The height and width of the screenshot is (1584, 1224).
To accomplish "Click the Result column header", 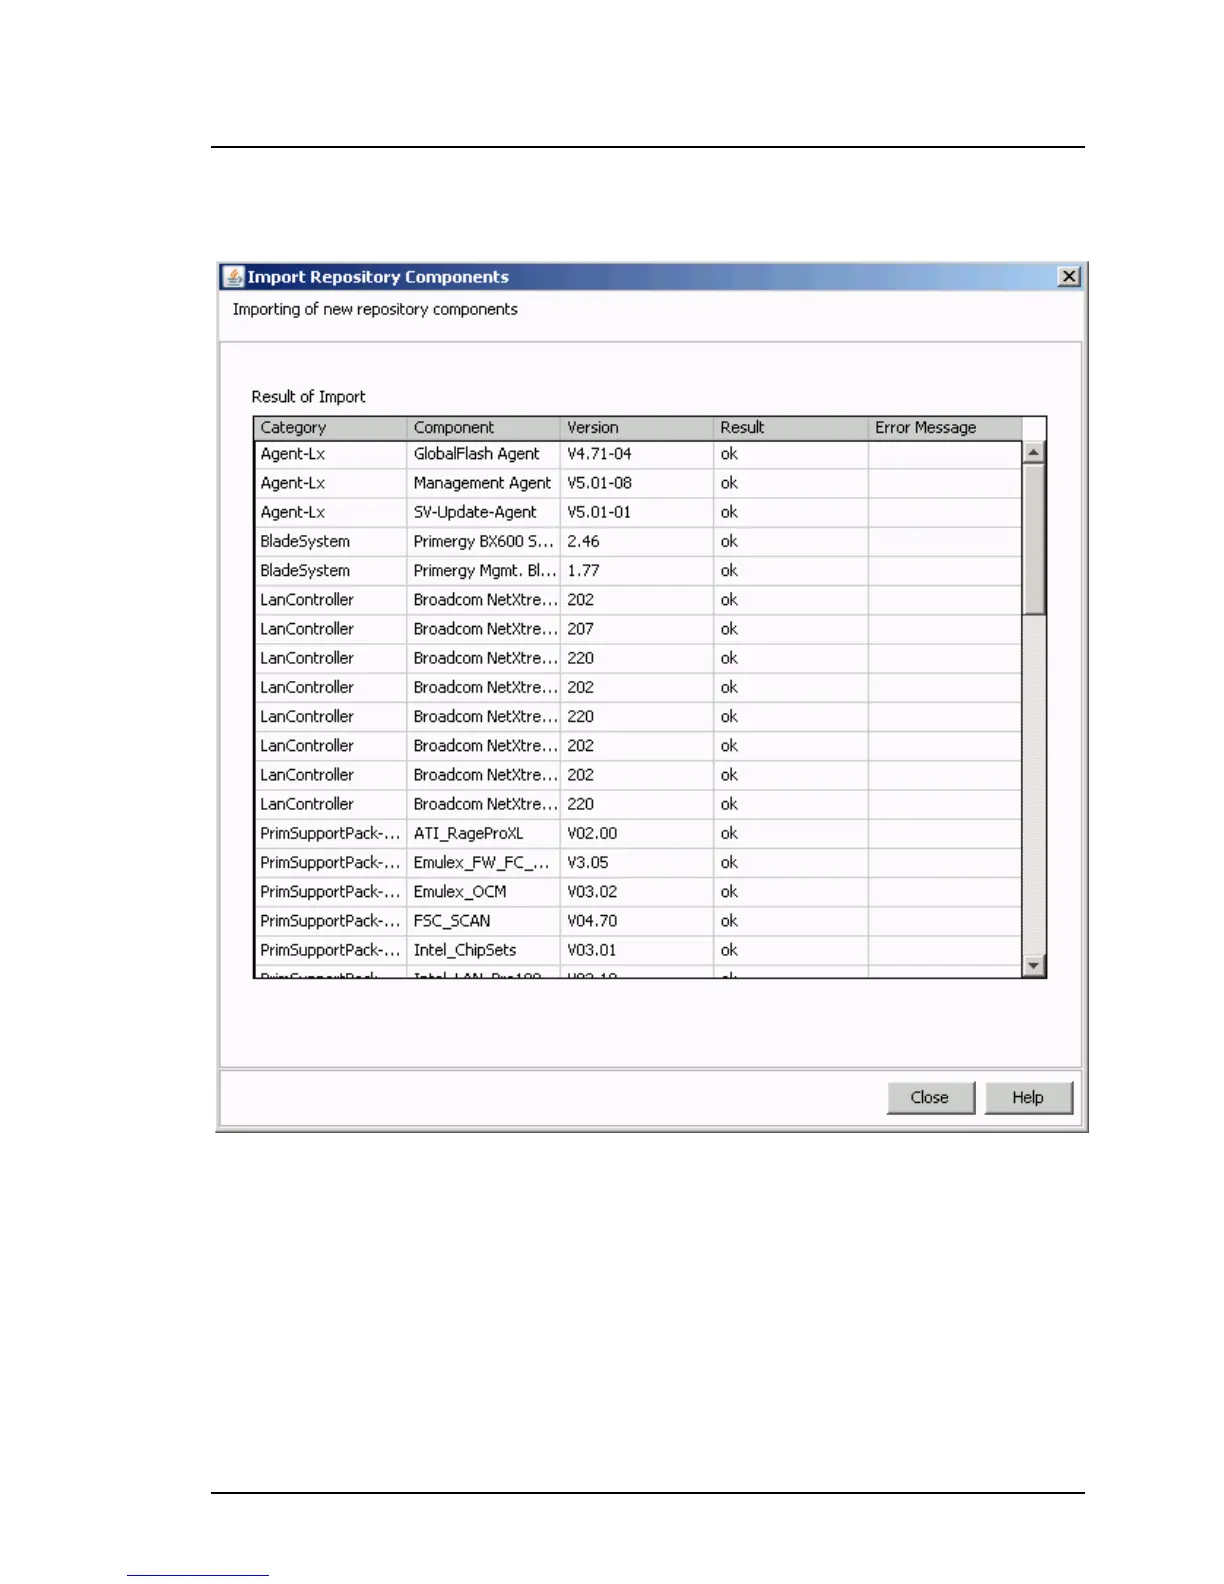I will (790, 428).
